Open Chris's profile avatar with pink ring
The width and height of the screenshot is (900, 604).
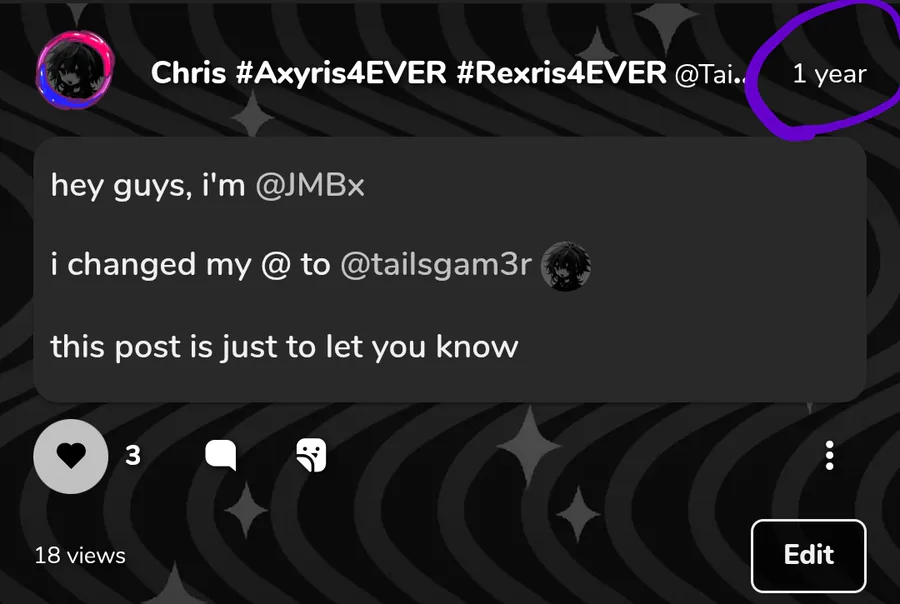pyautogui.click(x=75, y=71)
